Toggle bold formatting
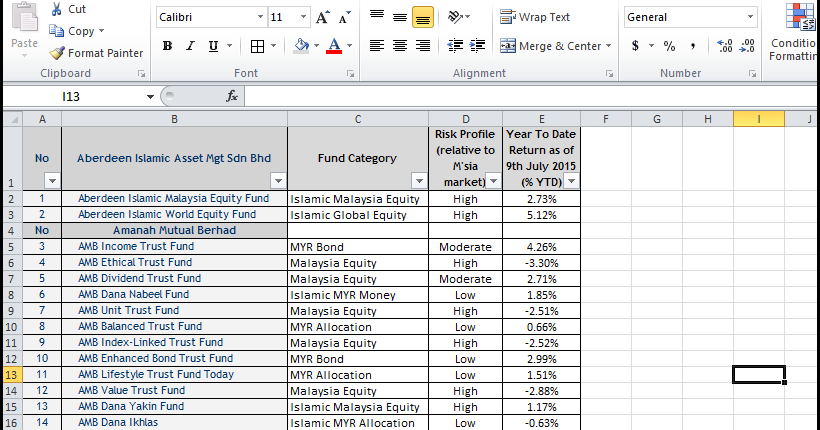The width and height of the screenshot is (820, 430). (167, 46)
